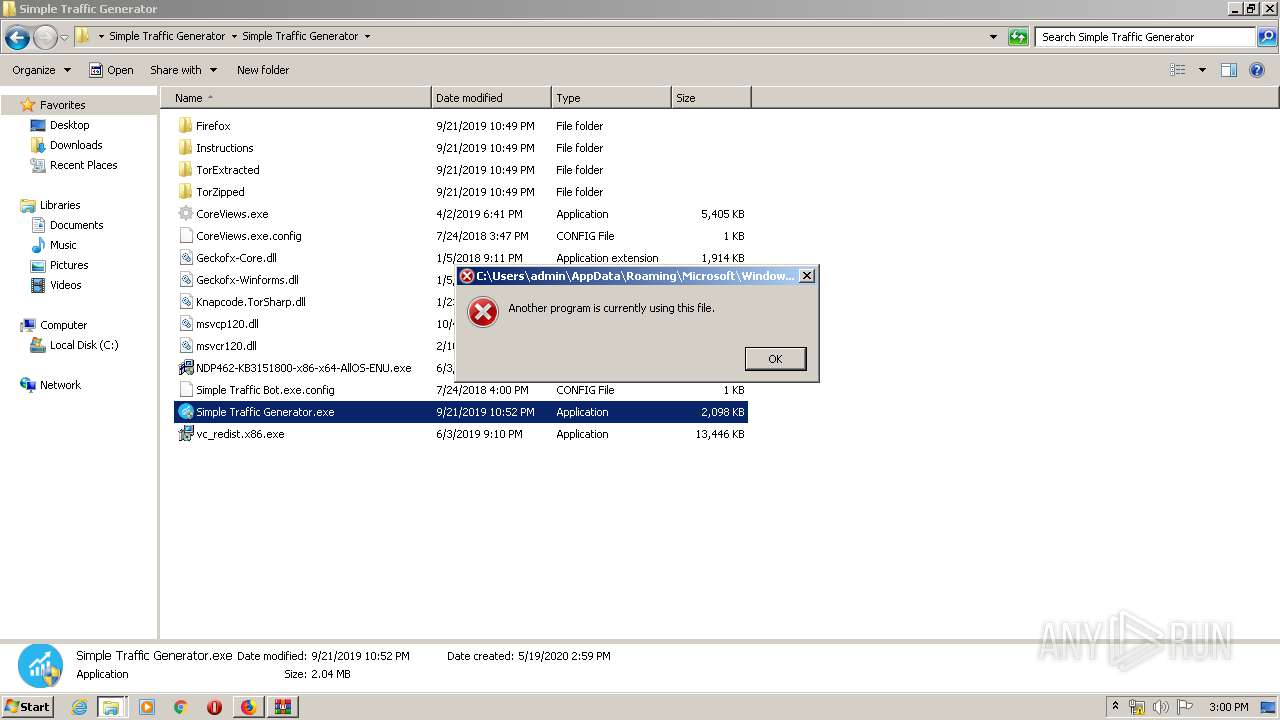Open Downloads in the navigation pane
This screenshot has height=720, width=1280.
pos(76,145)
